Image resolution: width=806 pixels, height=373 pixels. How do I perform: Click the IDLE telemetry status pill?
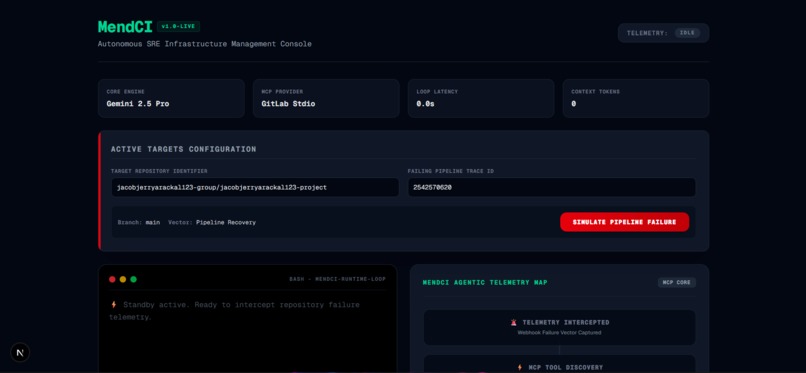(687, 33)
